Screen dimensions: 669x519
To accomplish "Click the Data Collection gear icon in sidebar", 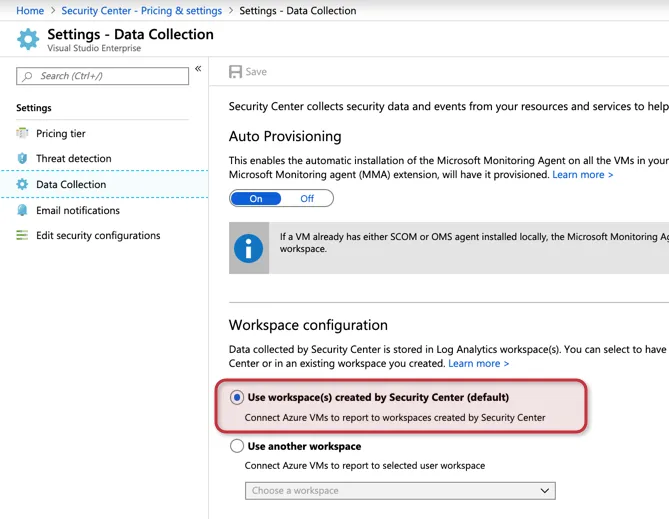I will [22, 184].
